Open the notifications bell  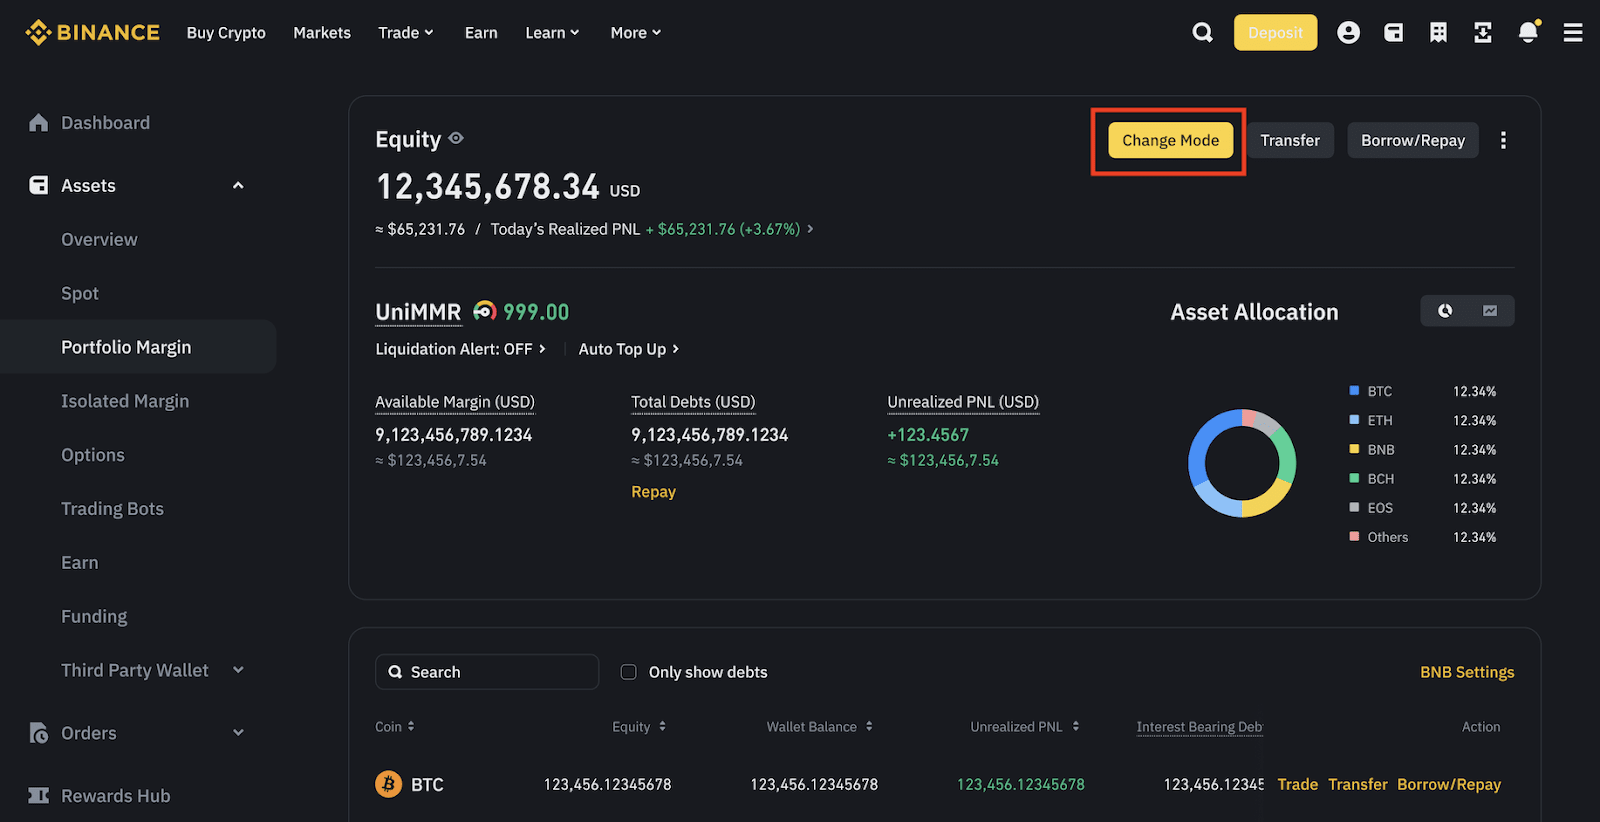point(1527,33)
